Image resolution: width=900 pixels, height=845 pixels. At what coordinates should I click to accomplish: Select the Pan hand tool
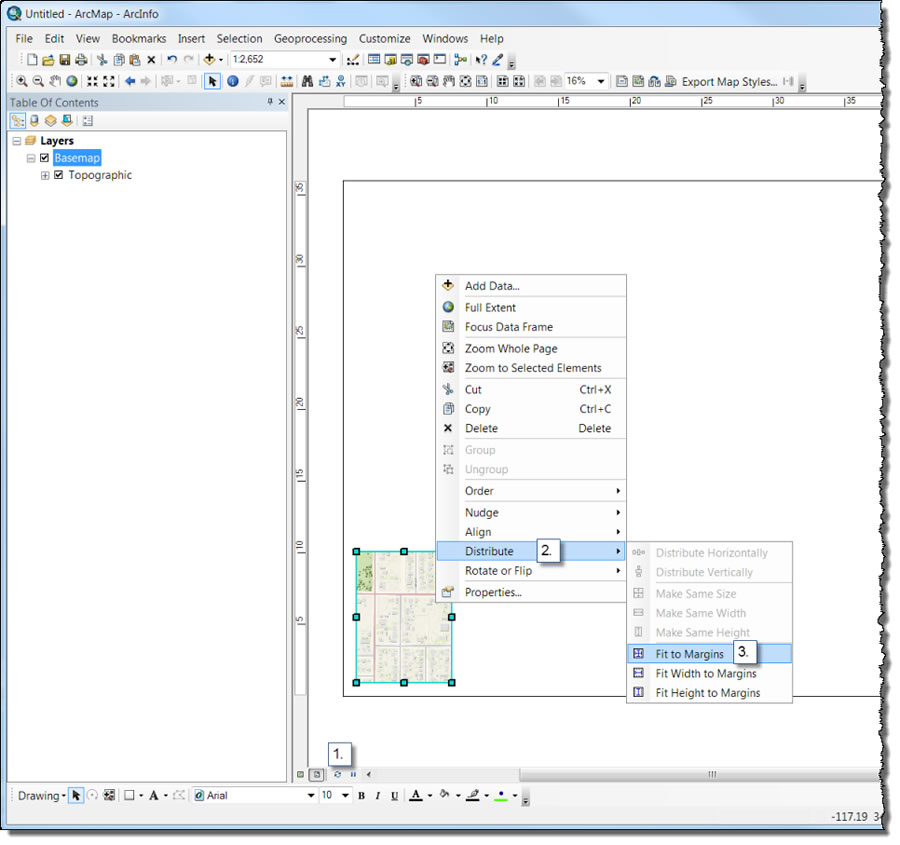click(56, 82)
